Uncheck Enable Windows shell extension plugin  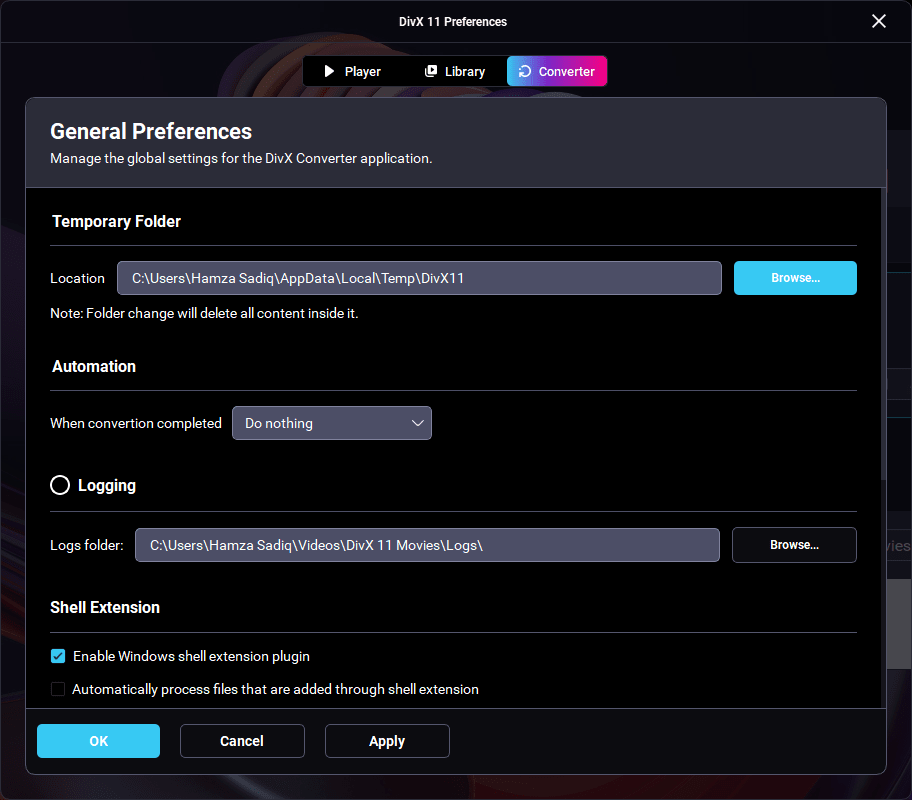(x=58, y=656)
